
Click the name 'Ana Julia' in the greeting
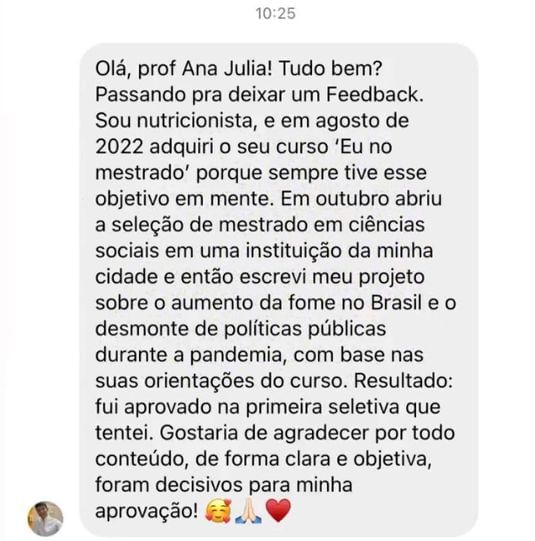click(x=227, y=69)
